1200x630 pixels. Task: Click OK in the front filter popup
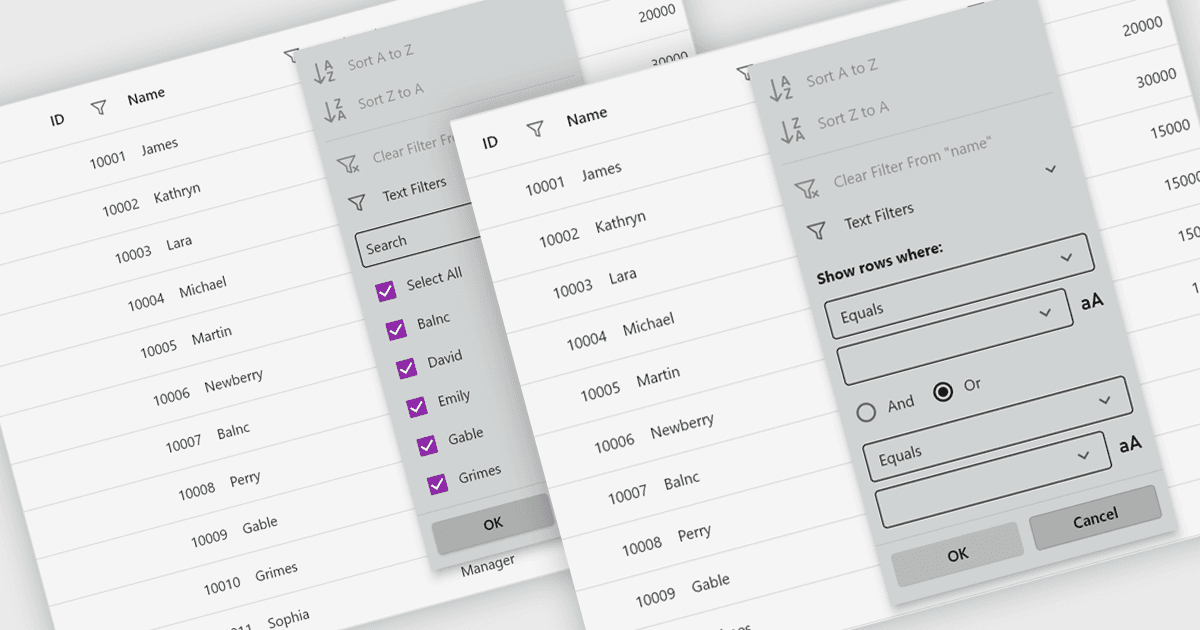point(958,554)
